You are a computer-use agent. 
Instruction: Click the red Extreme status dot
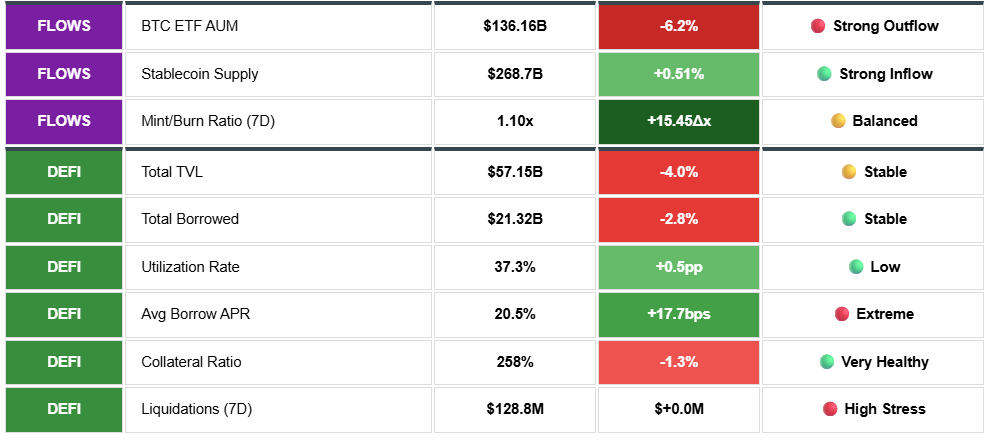point(842,314)
